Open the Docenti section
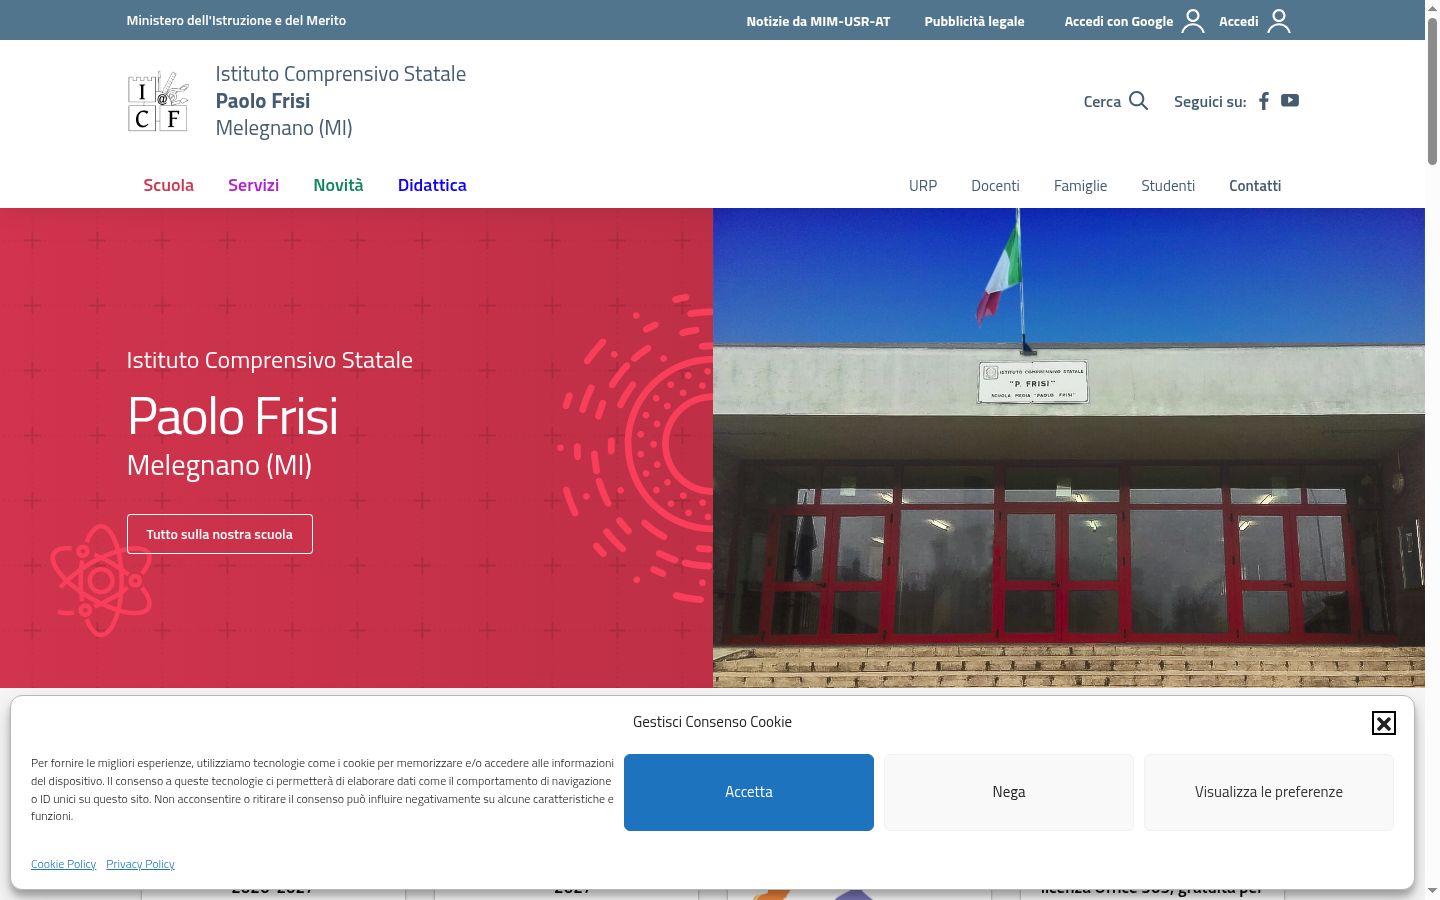 pos(995,186)
